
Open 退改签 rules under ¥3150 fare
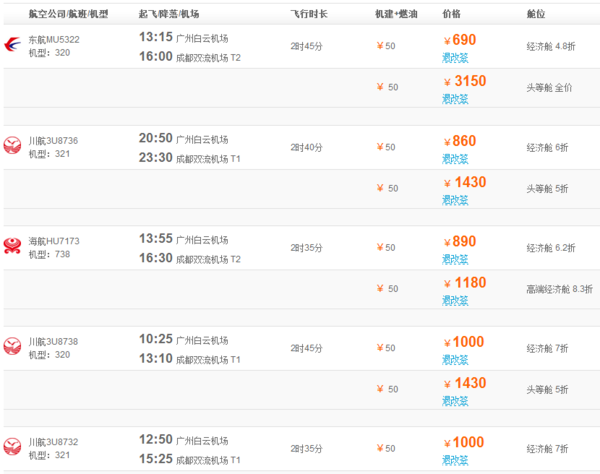455,99
